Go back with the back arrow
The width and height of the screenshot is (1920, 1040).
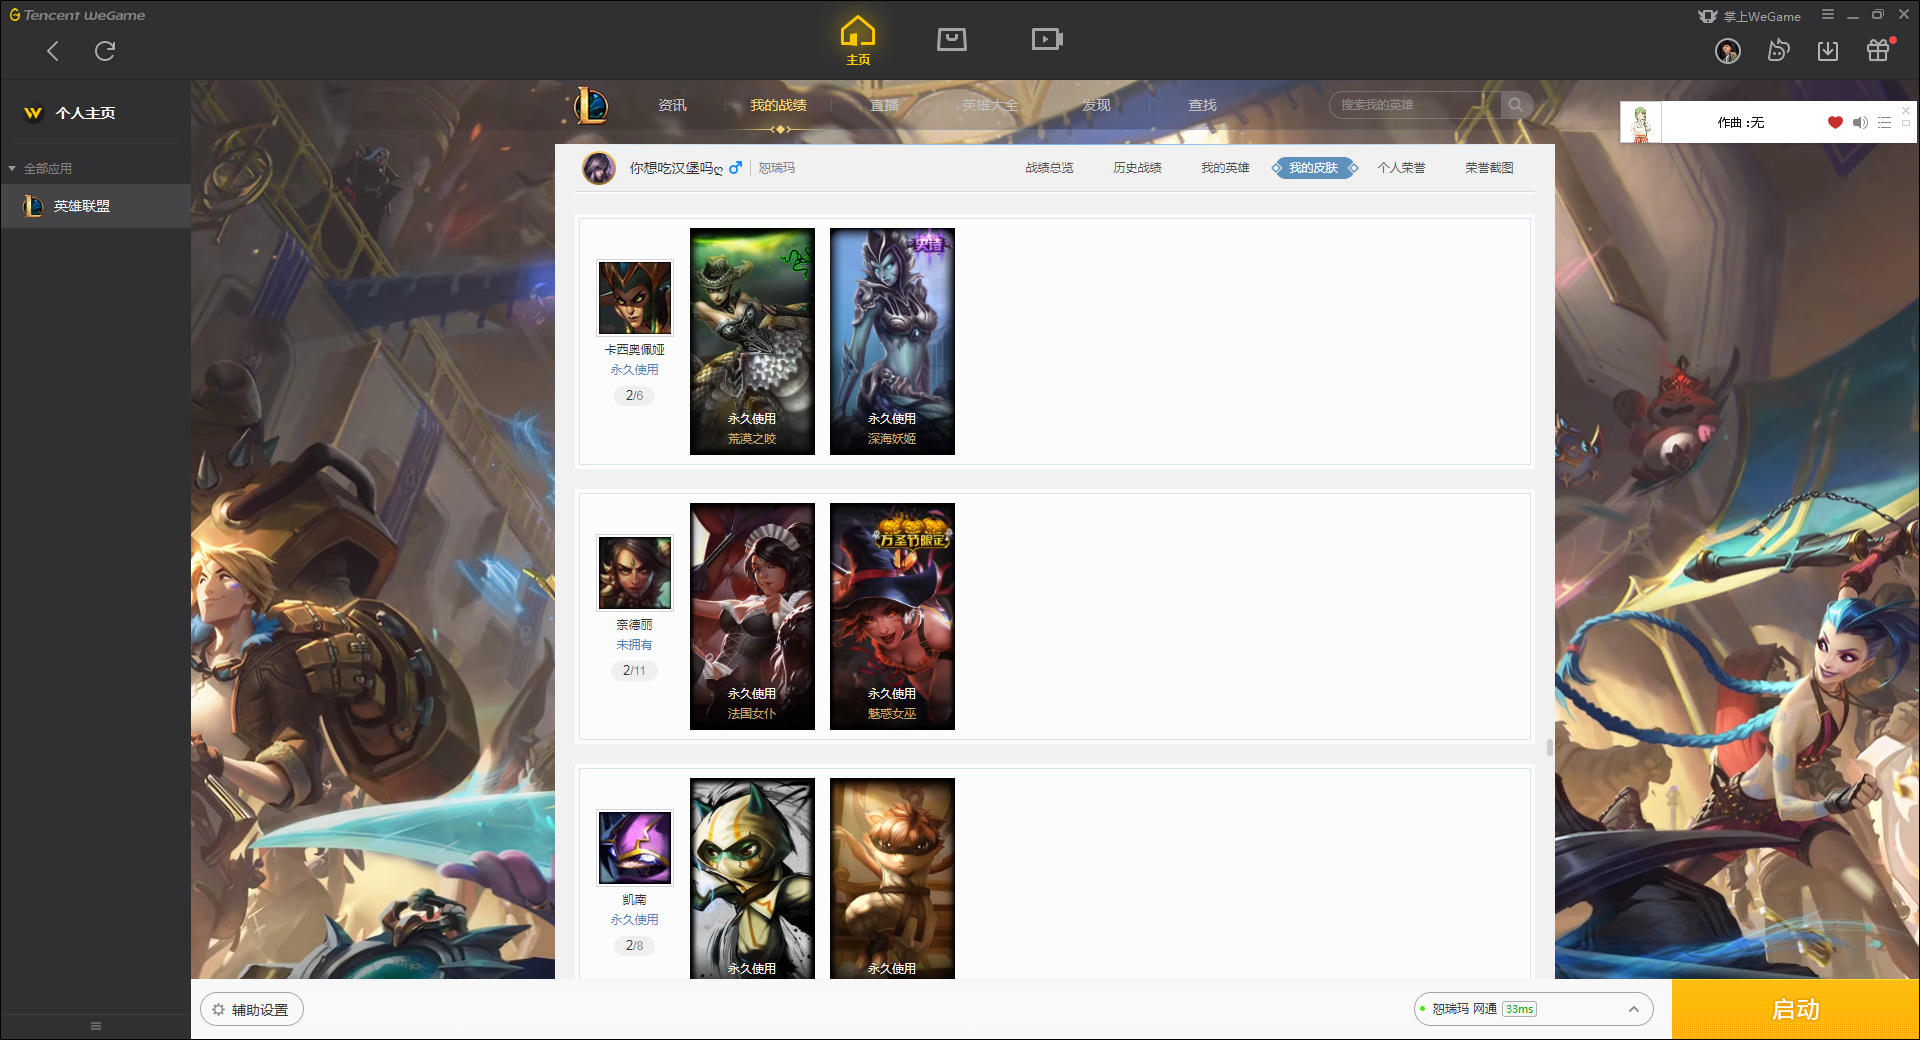tap(53, 51)
